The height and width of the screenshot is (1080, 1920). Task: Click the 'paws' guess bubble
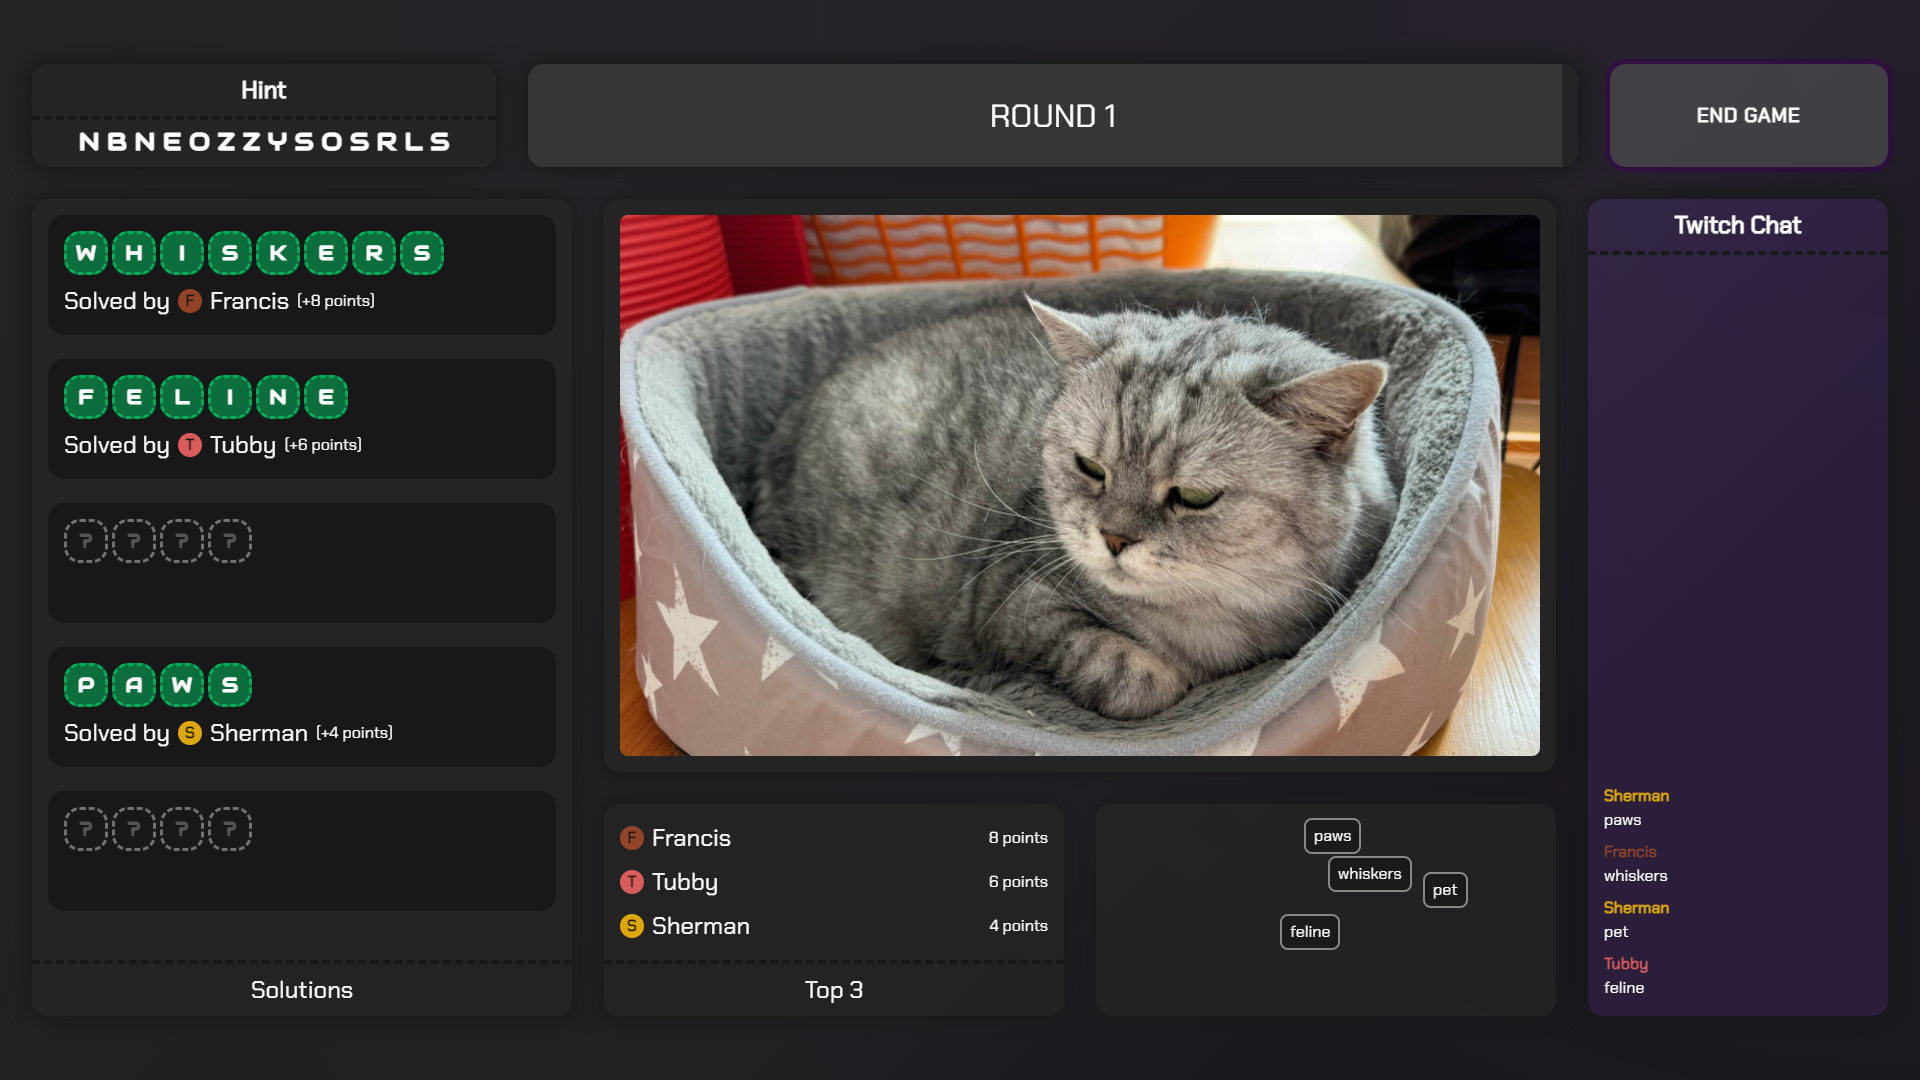click(x=1332, y=836)
